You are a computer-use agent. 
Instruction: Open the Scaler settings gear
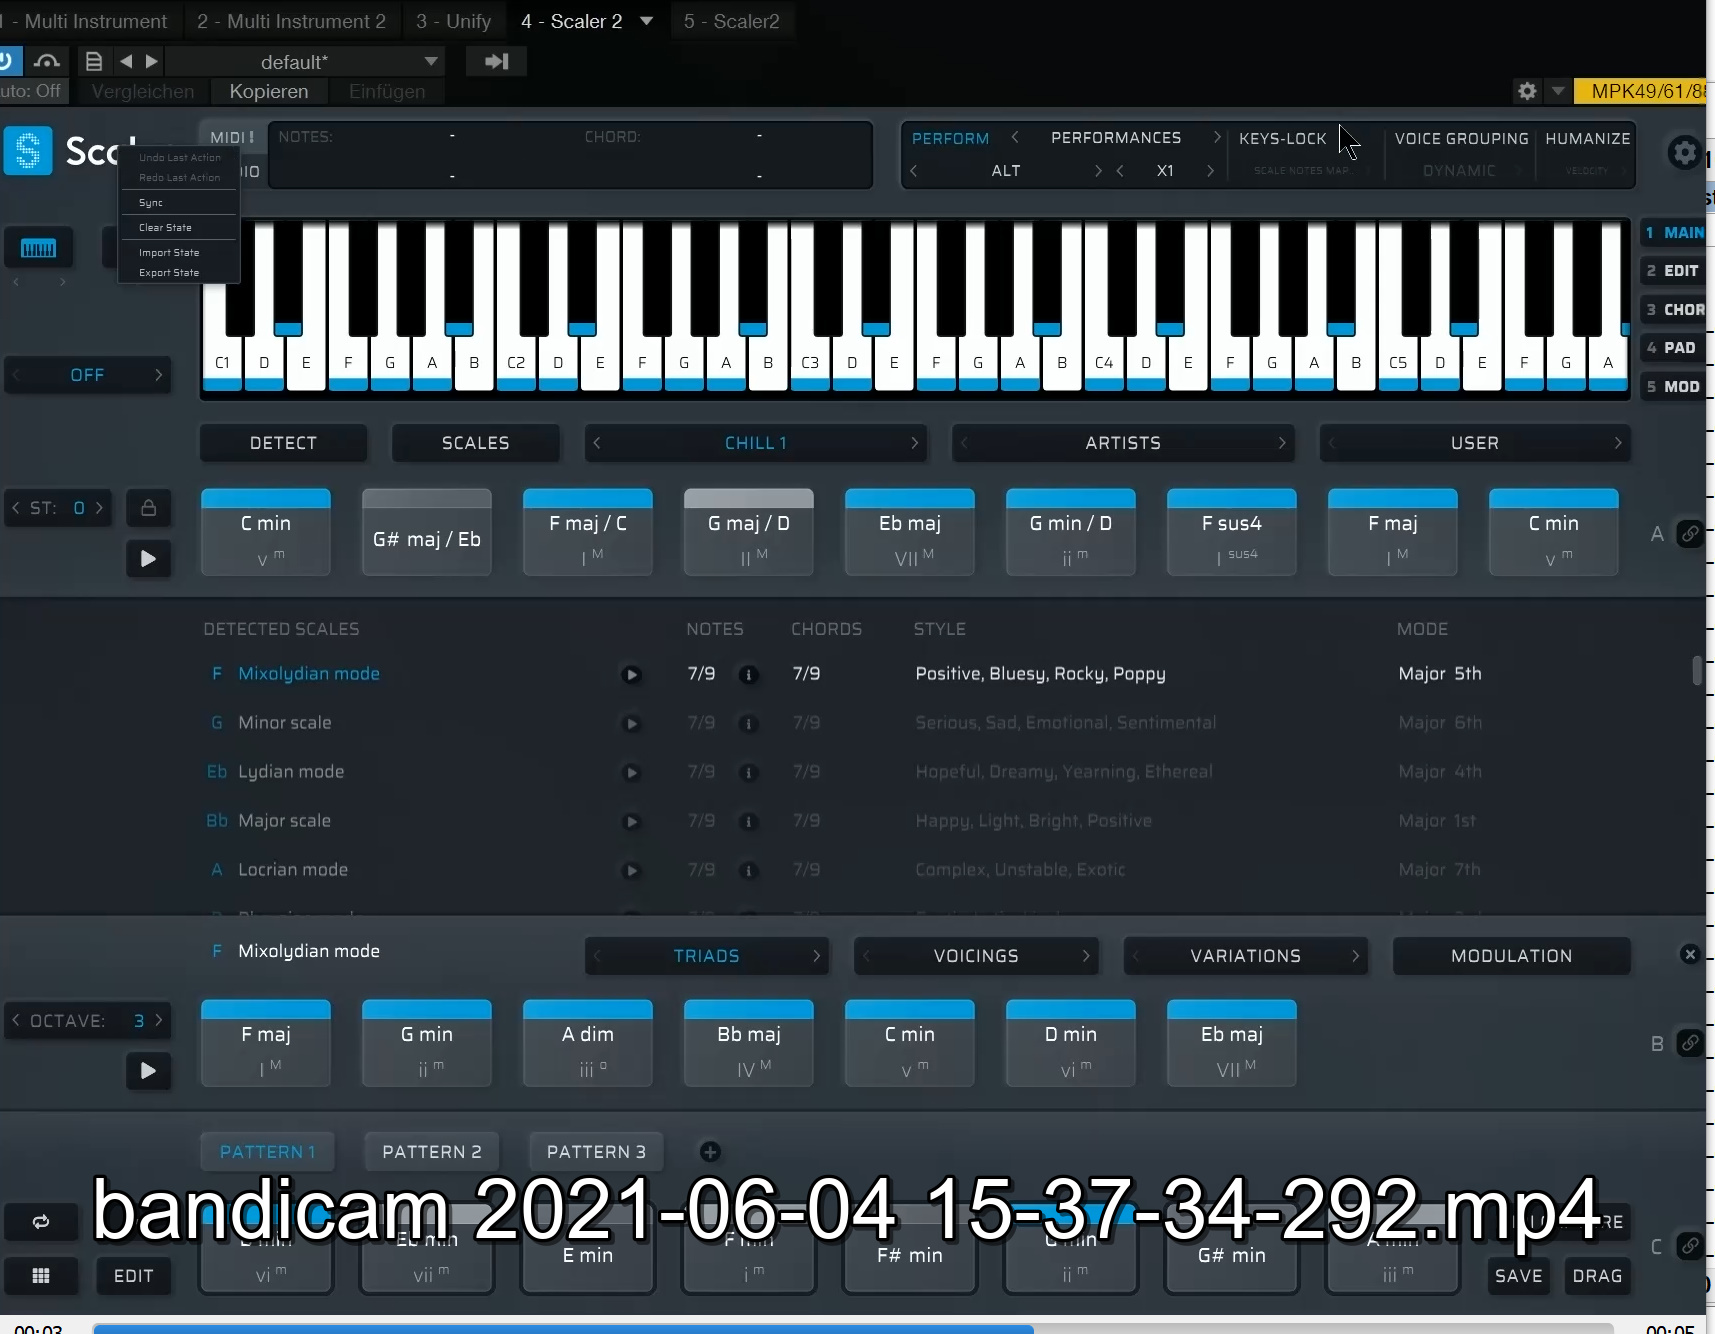point(1684,153)
